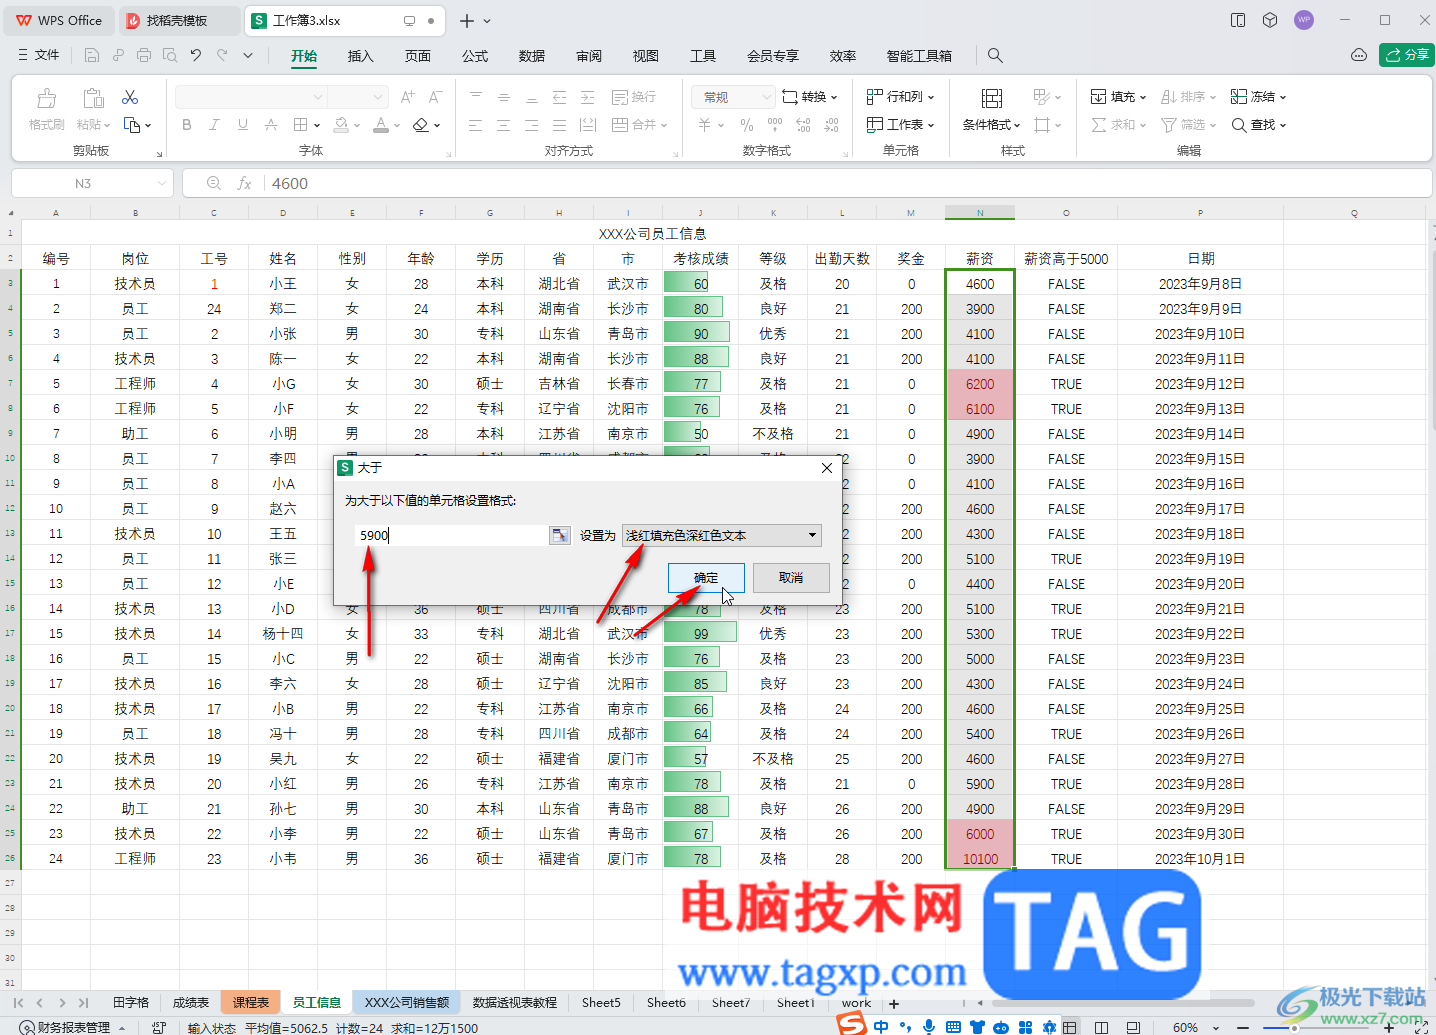Click 确定 in the 大于 dialog
This screenshot has height=1035, width=1436.
pos(706,578)
